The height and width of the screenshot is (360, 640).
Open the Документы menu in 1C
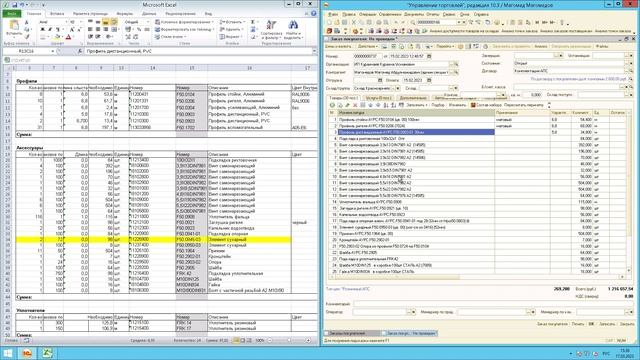pyautogui.click(x=414, y=14)
